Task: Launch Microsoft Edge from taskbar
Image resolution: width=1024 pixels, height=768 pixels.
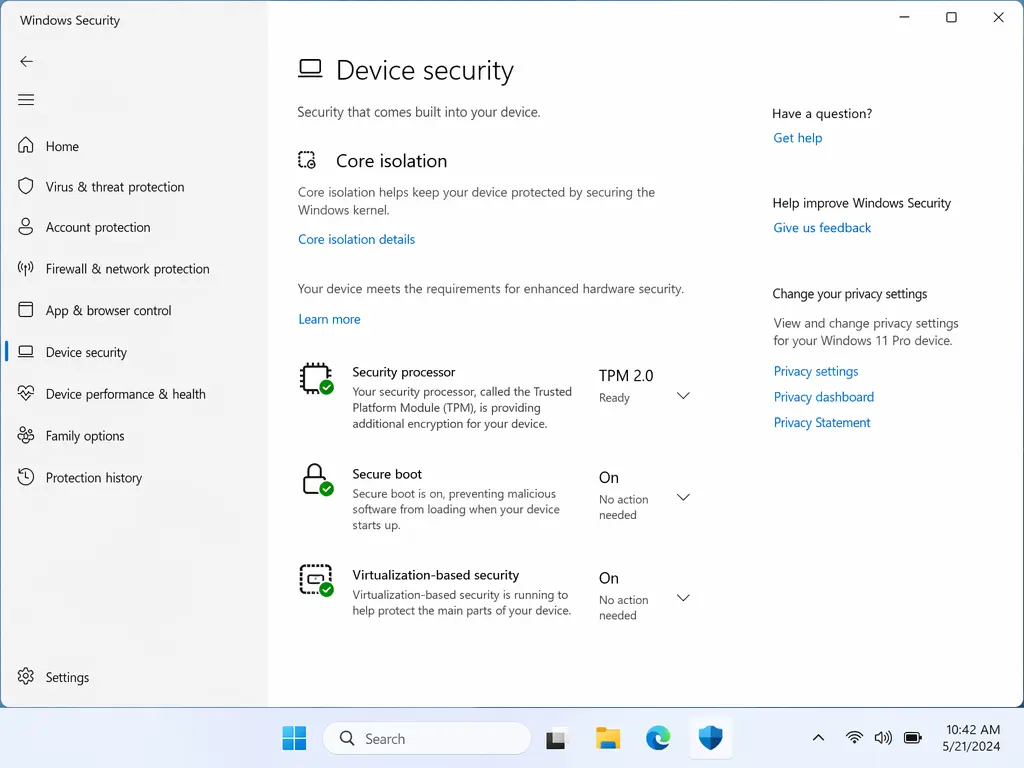Action: click(x=658, y=738)
